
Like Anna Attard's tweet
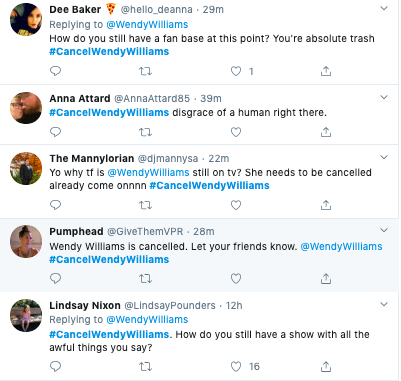coord(236,132)
